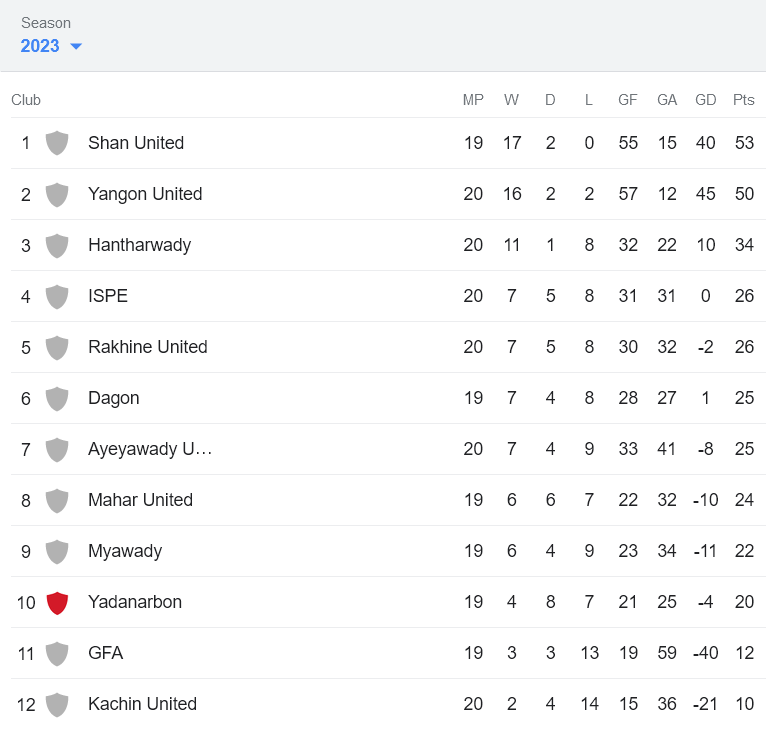Click the GFA shield icon
The width and height of the screenshot is (766, 731).
[57, 653]
